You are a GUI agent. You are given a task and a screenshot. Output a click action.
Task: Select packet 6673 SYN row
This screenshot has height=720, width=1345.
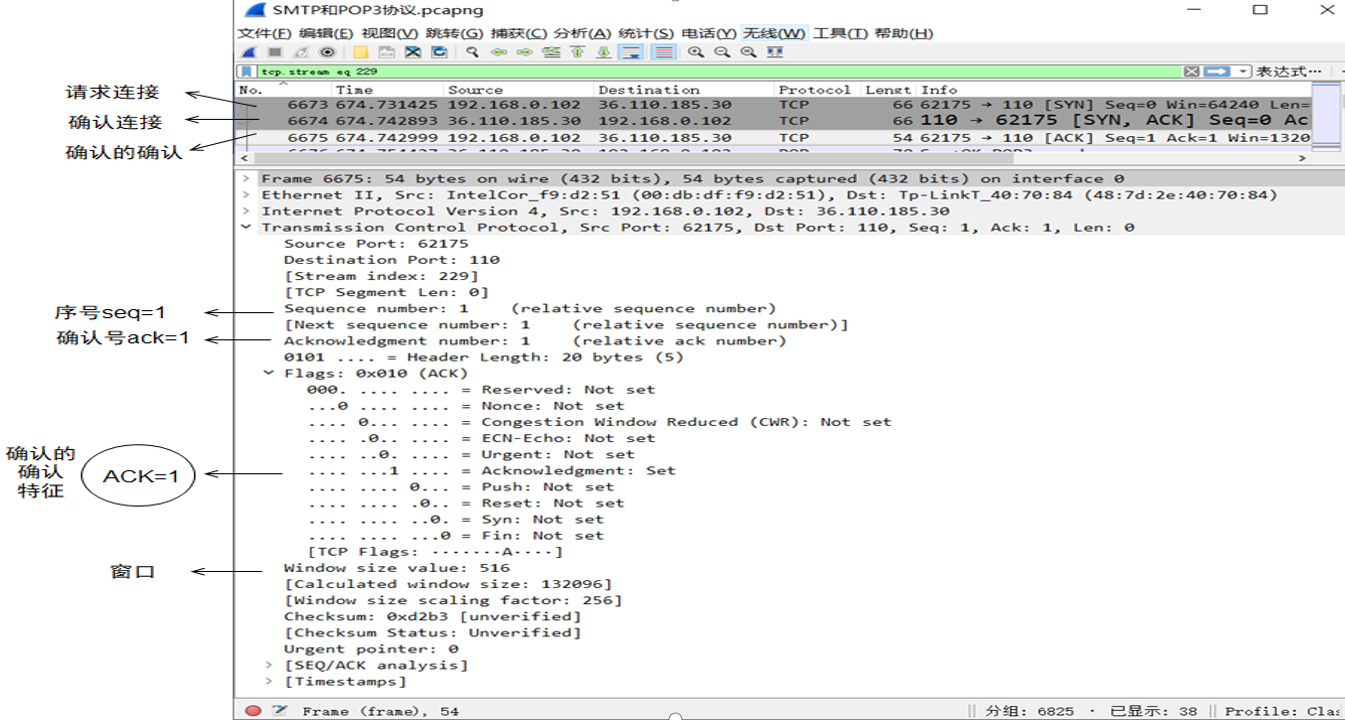[x=774, y=105]
